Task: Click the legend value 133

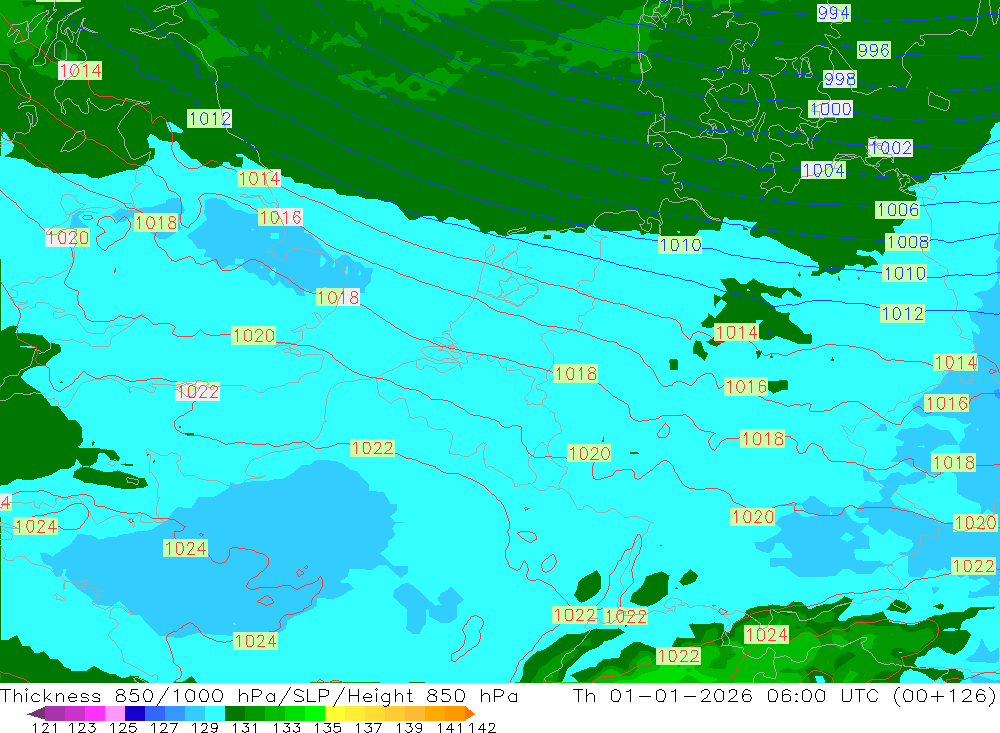Action: coord(286,727)
